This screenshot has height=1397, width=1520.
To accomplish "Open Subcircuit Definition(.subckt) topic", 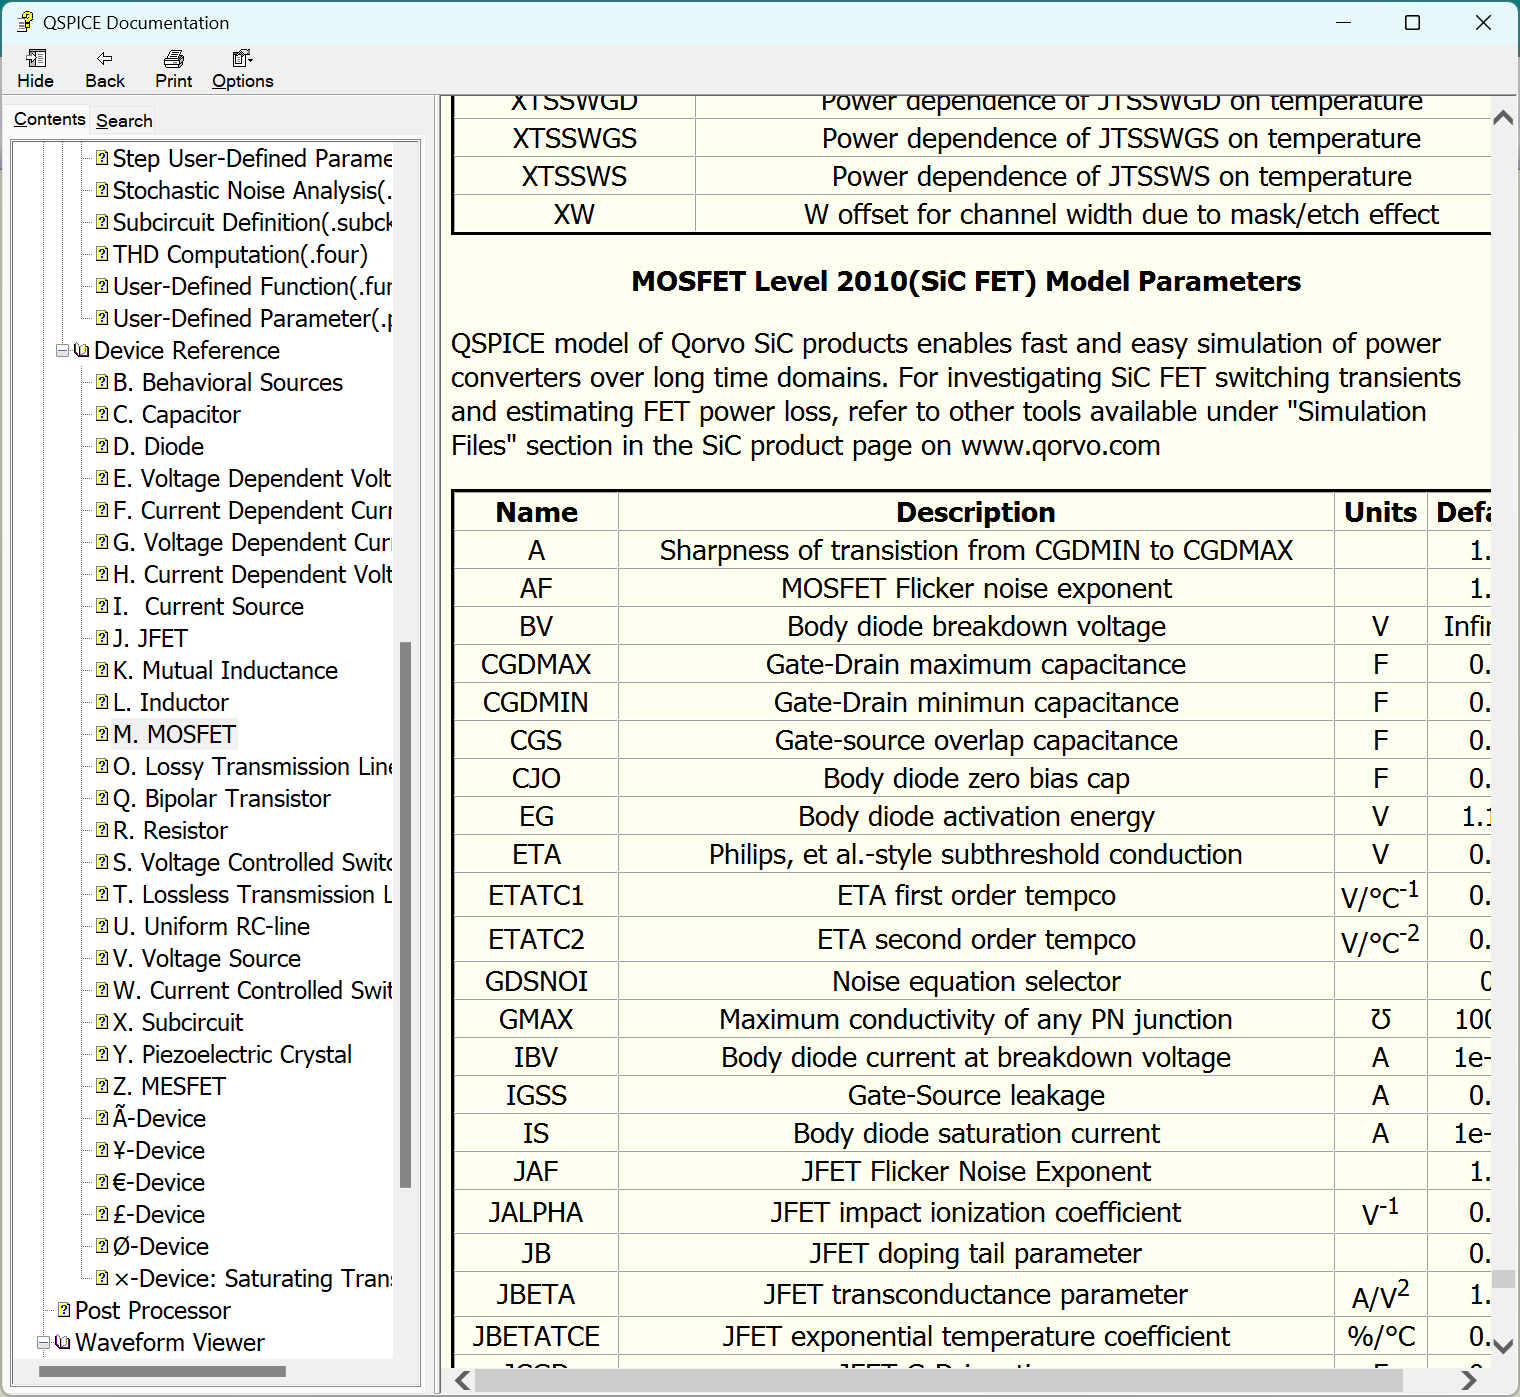I will point(252,223).
